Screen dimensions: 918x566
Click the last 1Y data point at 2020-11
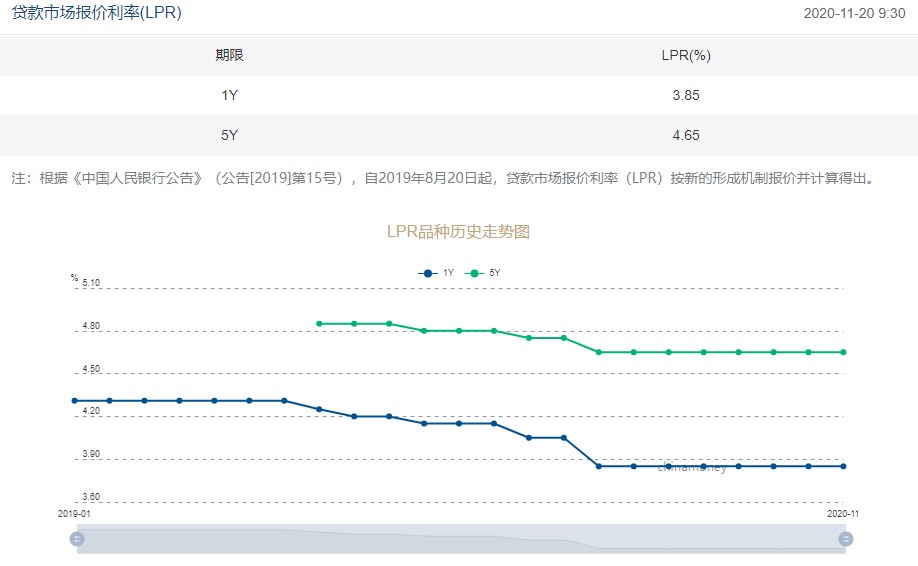(x=844, y=466)
